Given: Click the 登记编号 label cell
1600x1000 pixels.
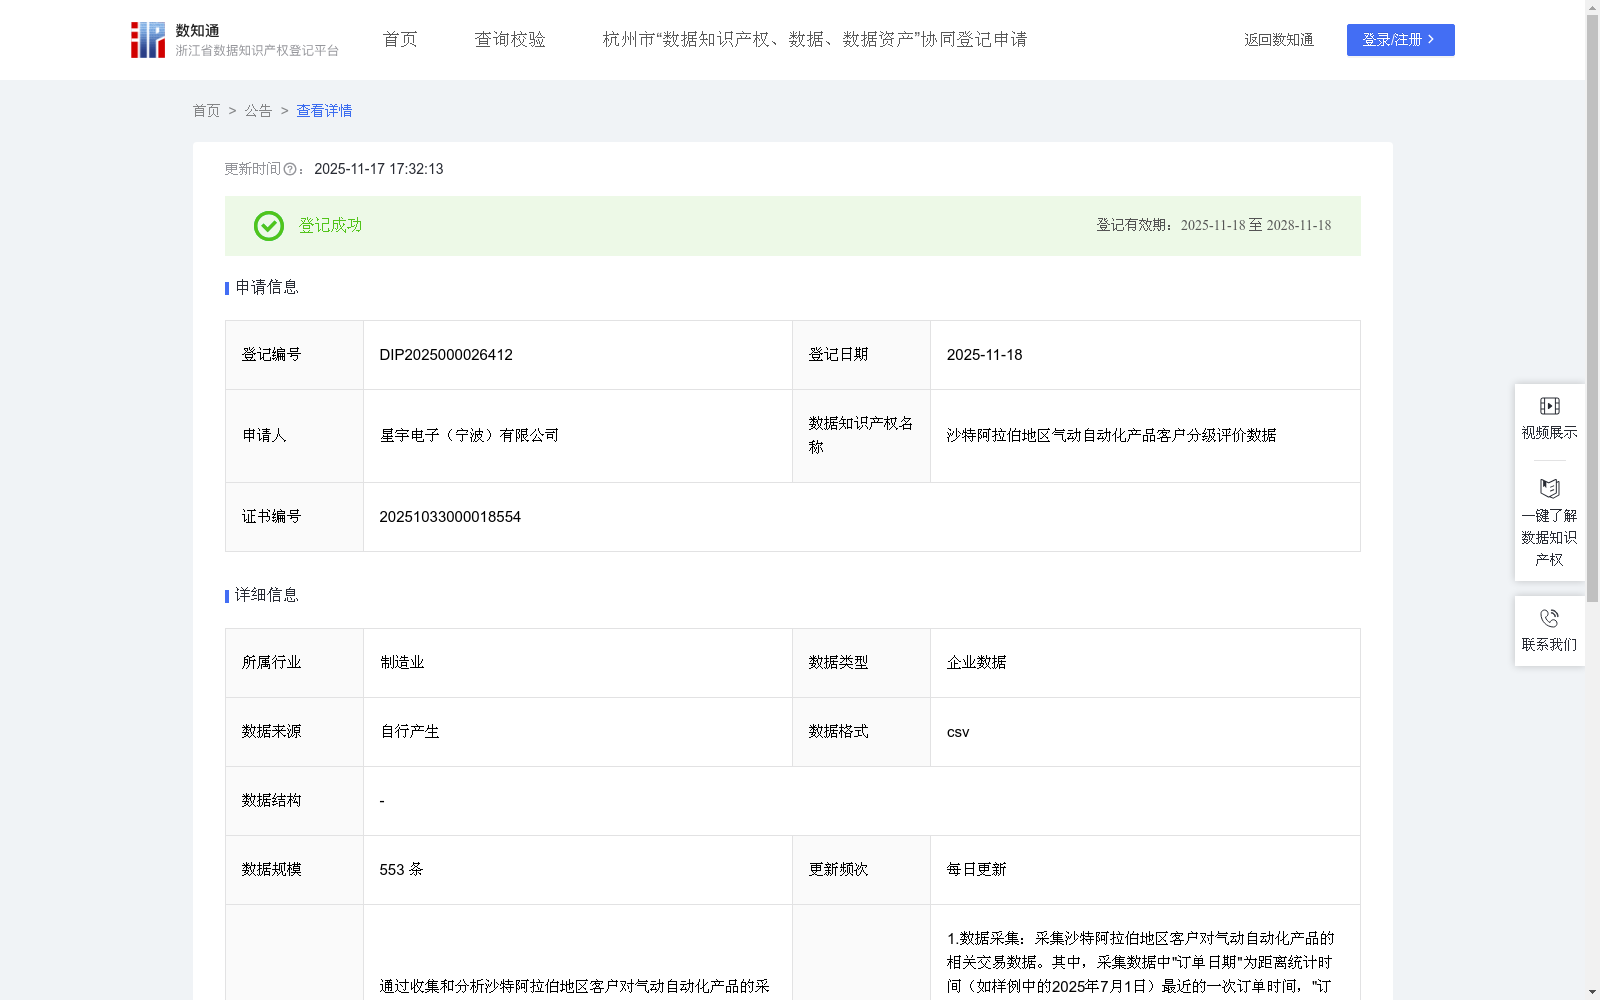Looking at the screenshot, I should 294,355.
